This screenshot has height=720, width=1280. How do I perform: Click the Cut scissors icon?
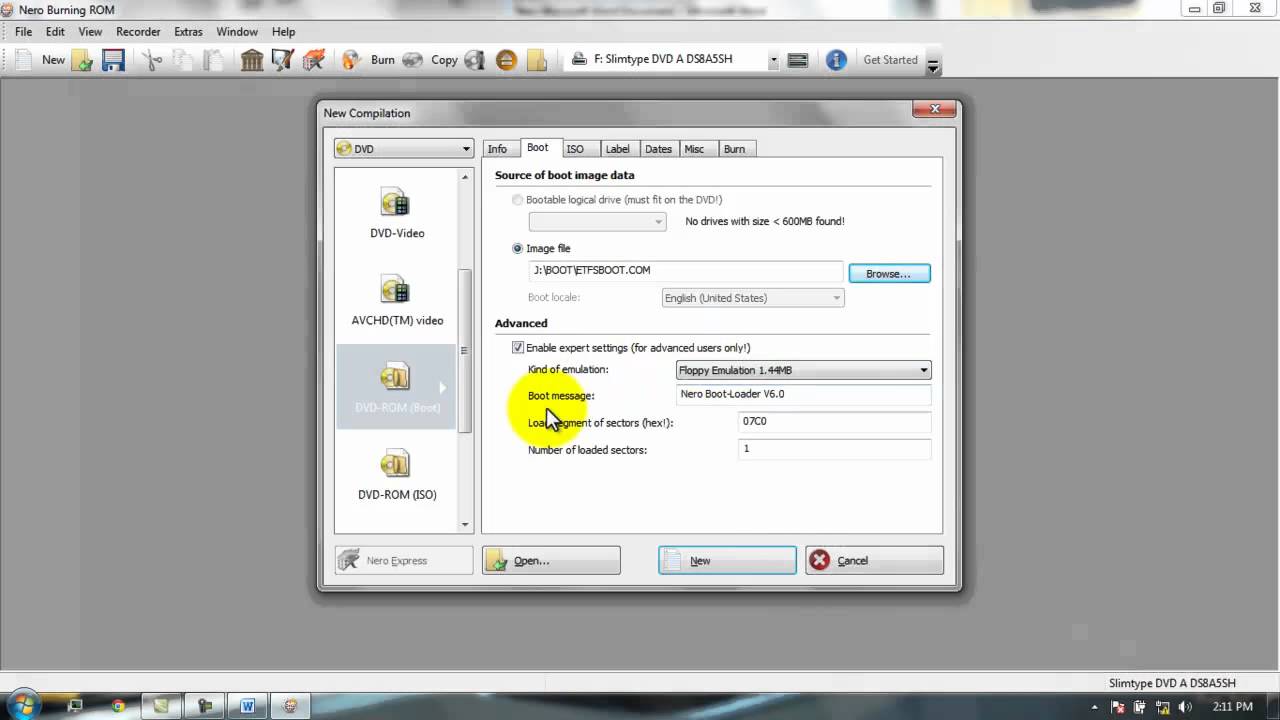152,60
